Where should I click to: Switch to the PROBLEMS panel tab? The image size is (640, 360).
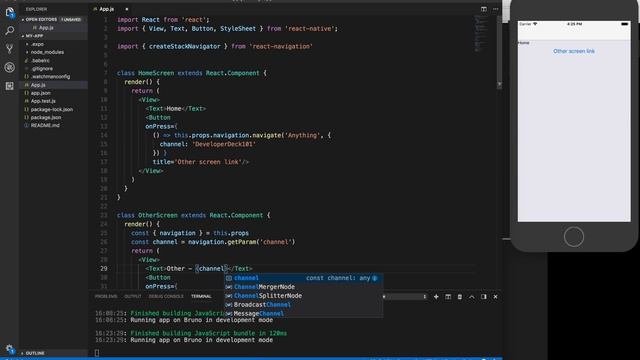coord(106,297)
